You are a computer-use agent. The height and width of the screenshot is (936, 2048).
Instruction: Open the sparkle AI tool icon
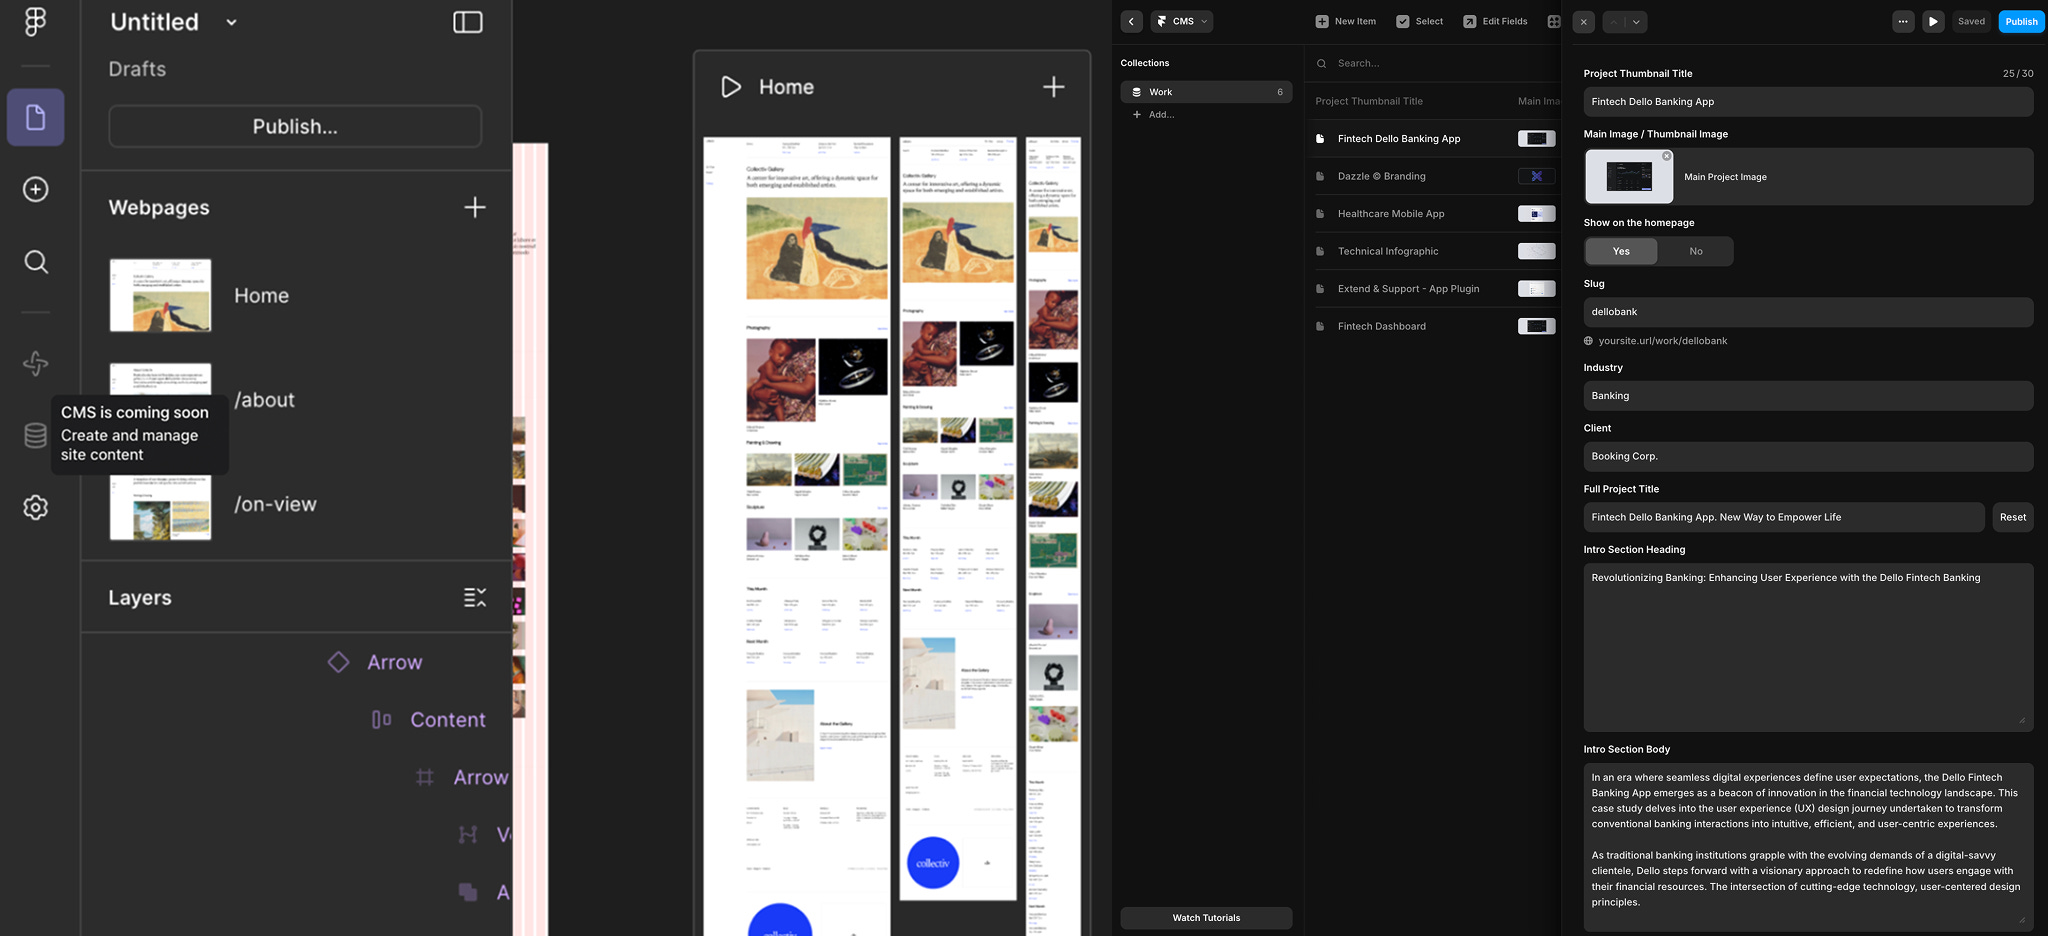tap(36, 363)
